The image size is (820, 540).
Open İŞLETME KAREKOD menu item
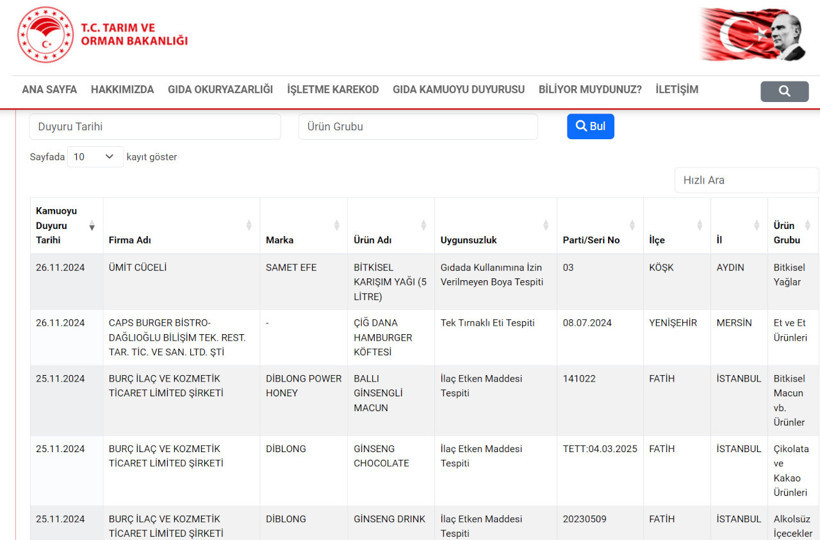[x=333, y=89]
